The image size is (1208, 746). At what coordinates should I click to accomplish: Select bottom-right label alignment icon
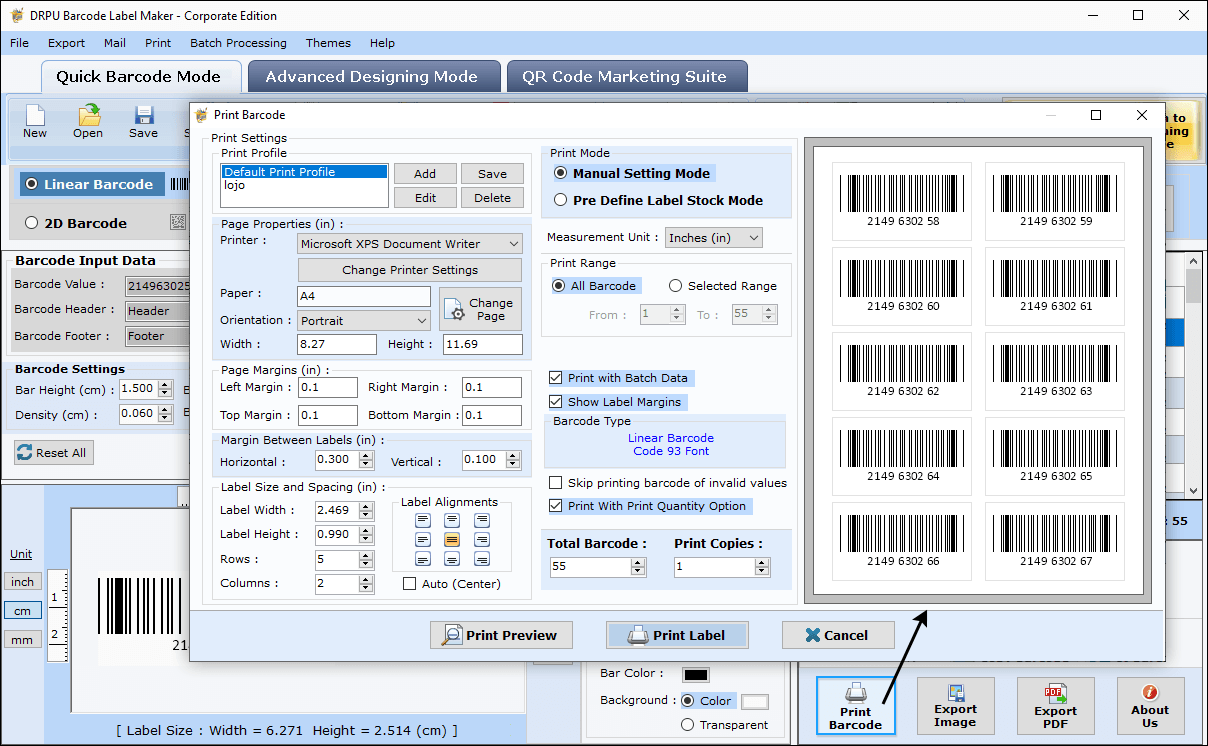(x=482, y=559)
